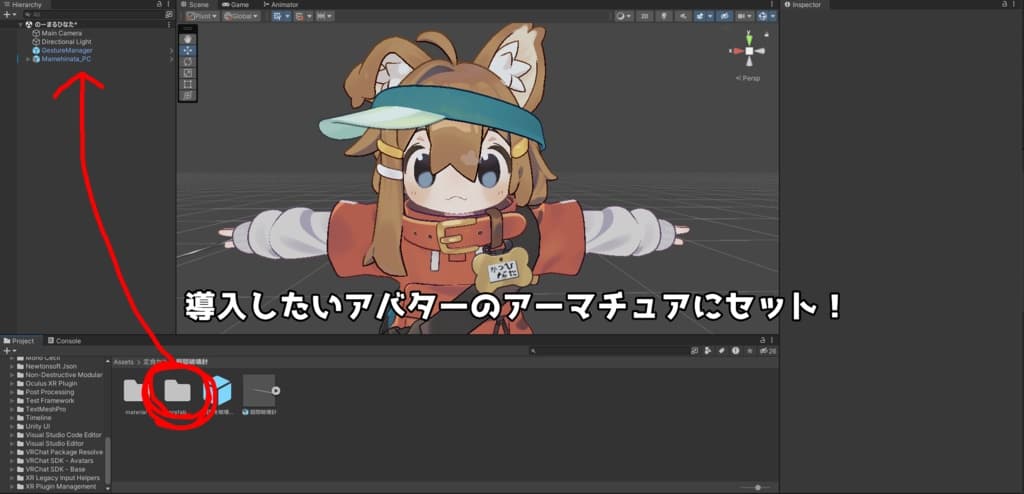Image resolution: width=1024 pixels, height=494 pixels.
Task: Toggle grid snapping button
Action: coord(300,16)
